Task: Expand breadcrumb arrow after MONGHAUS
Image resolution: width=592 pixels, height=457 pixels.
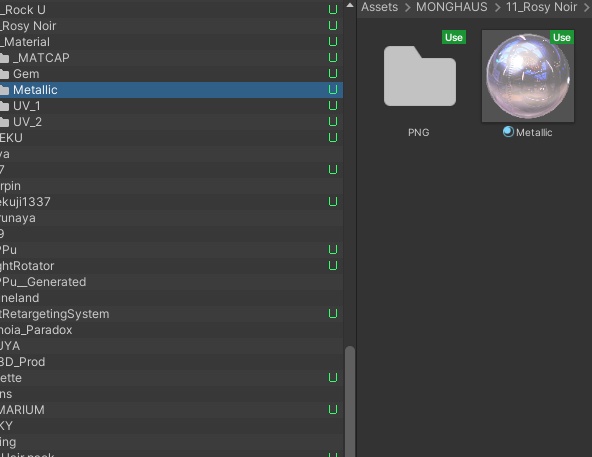Action: tap(497, 7)
